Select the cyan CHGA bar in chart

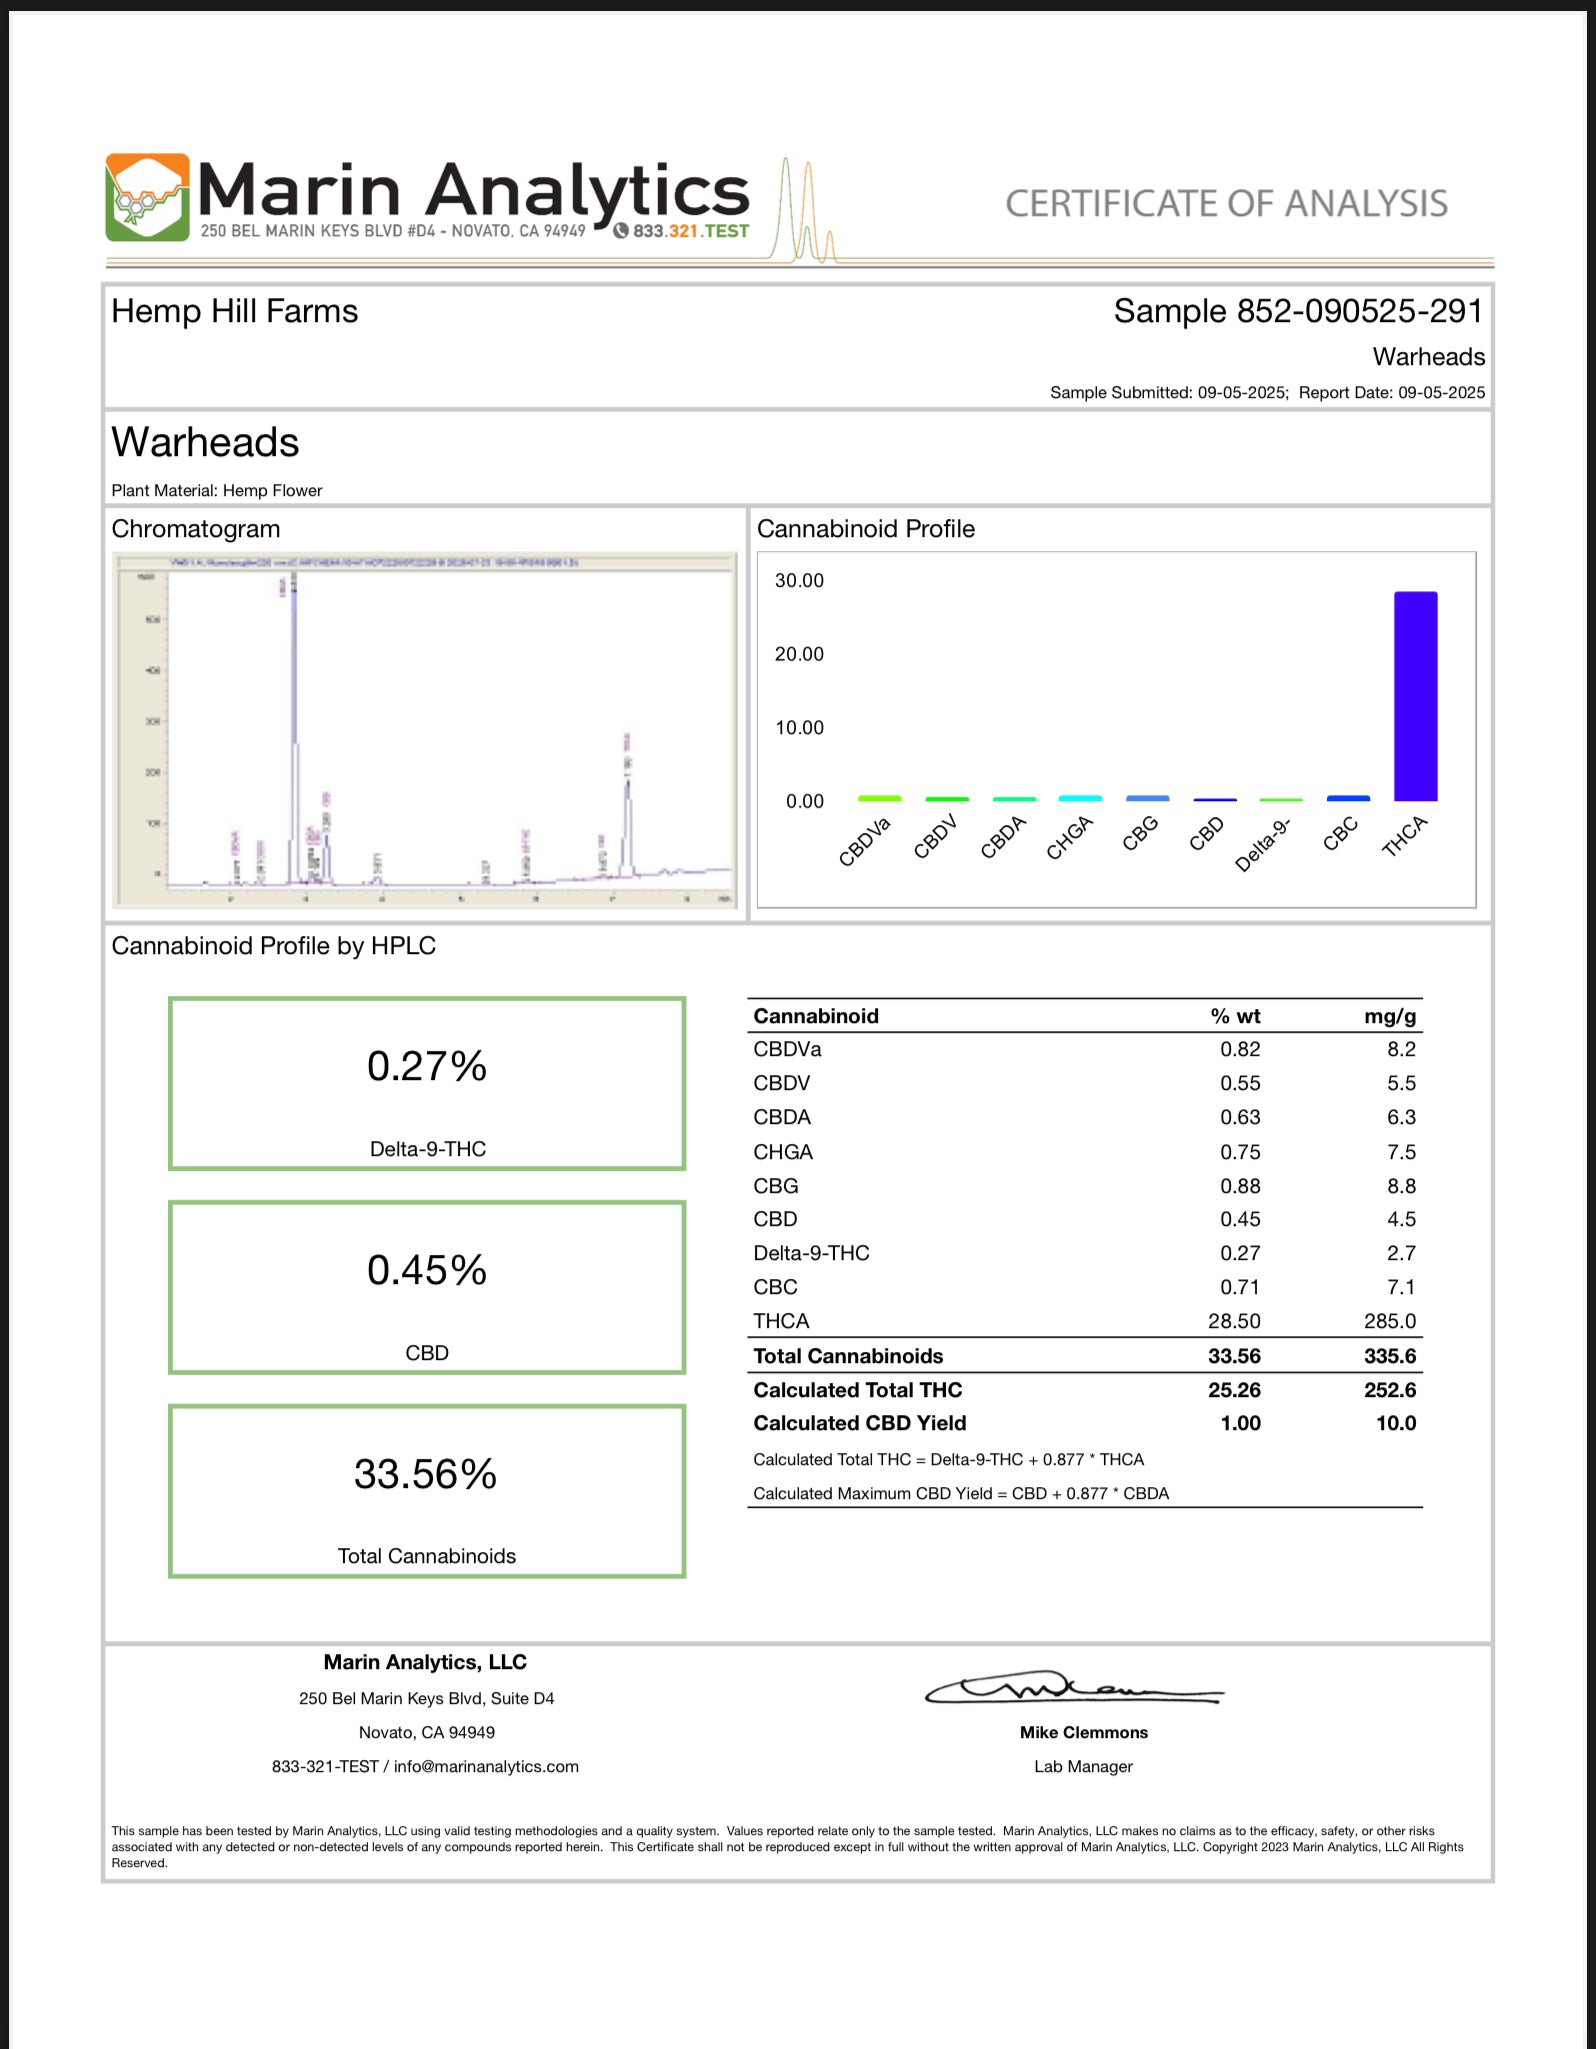pyautogui.click(x=1080, y=798)
